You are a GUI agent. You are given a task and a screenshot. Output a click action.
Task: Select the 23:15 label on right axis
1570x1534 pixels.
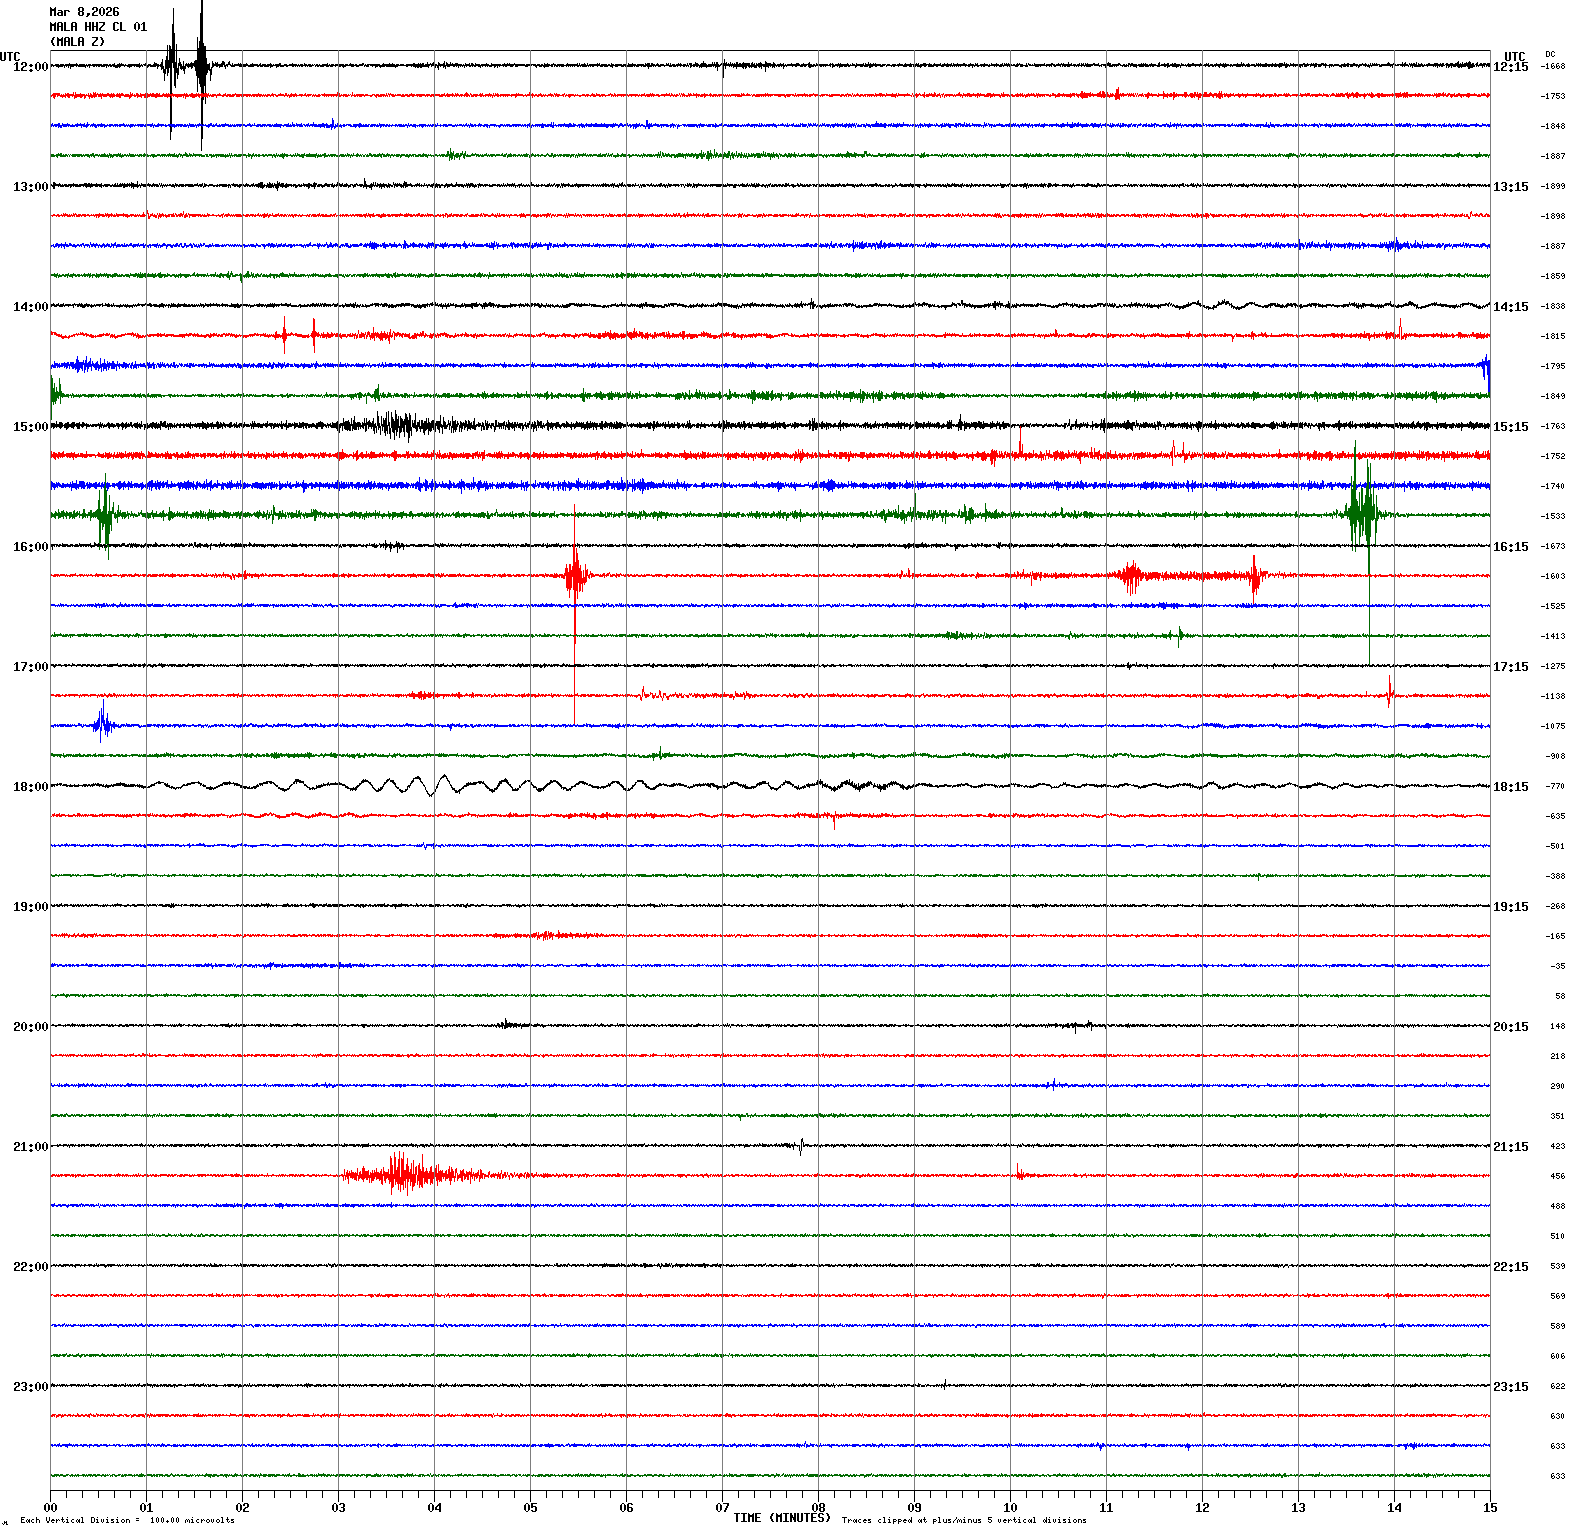pos(1510,1387)
